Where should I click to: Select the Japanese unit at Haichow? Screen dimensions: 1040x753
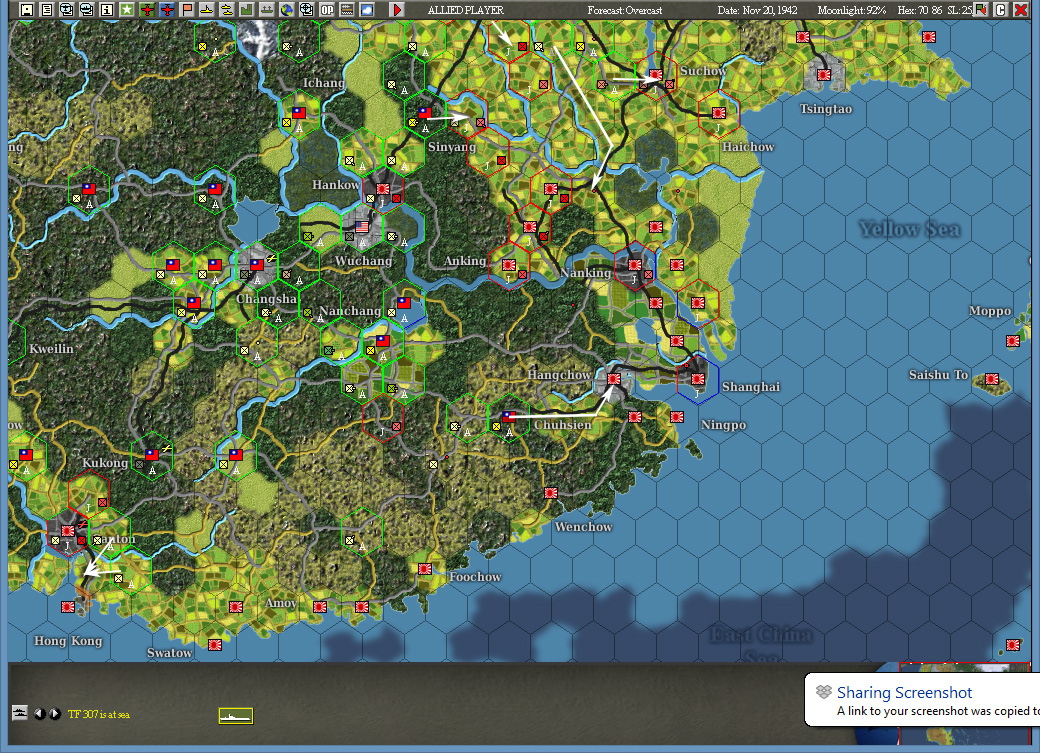pyautogui.click(x=718, y=113)
